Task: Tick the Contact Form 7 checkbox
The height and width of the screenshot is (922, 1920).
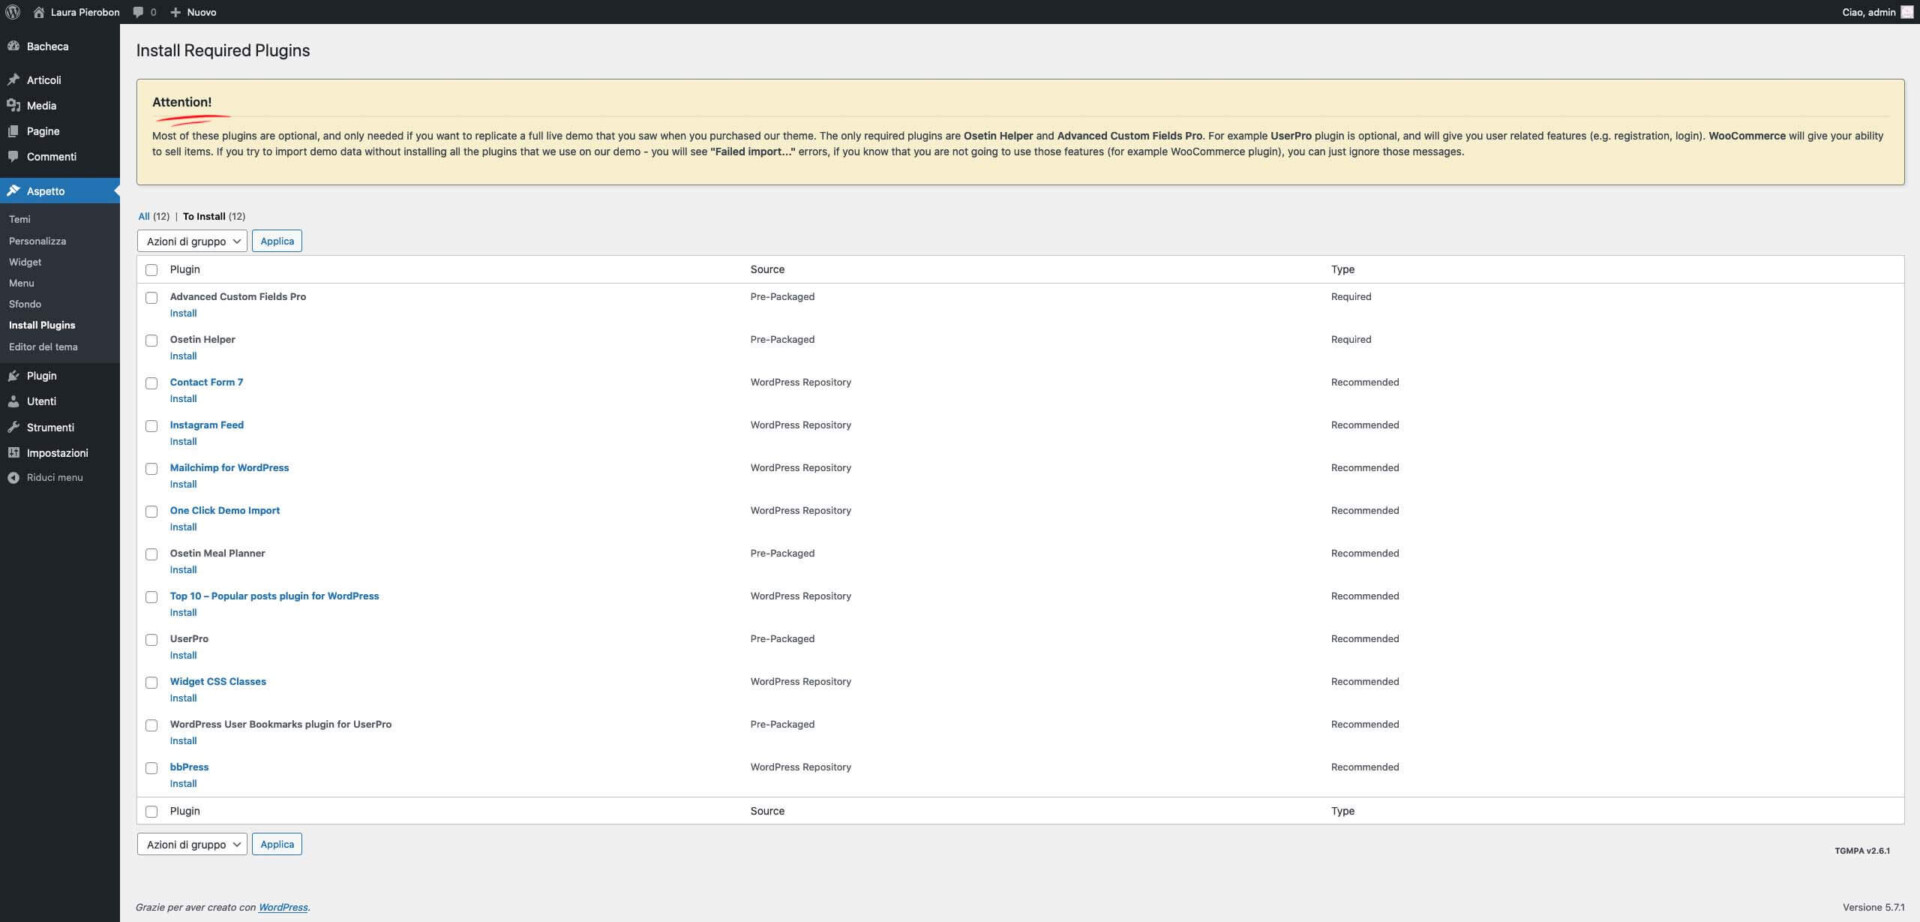Action: 152,384
